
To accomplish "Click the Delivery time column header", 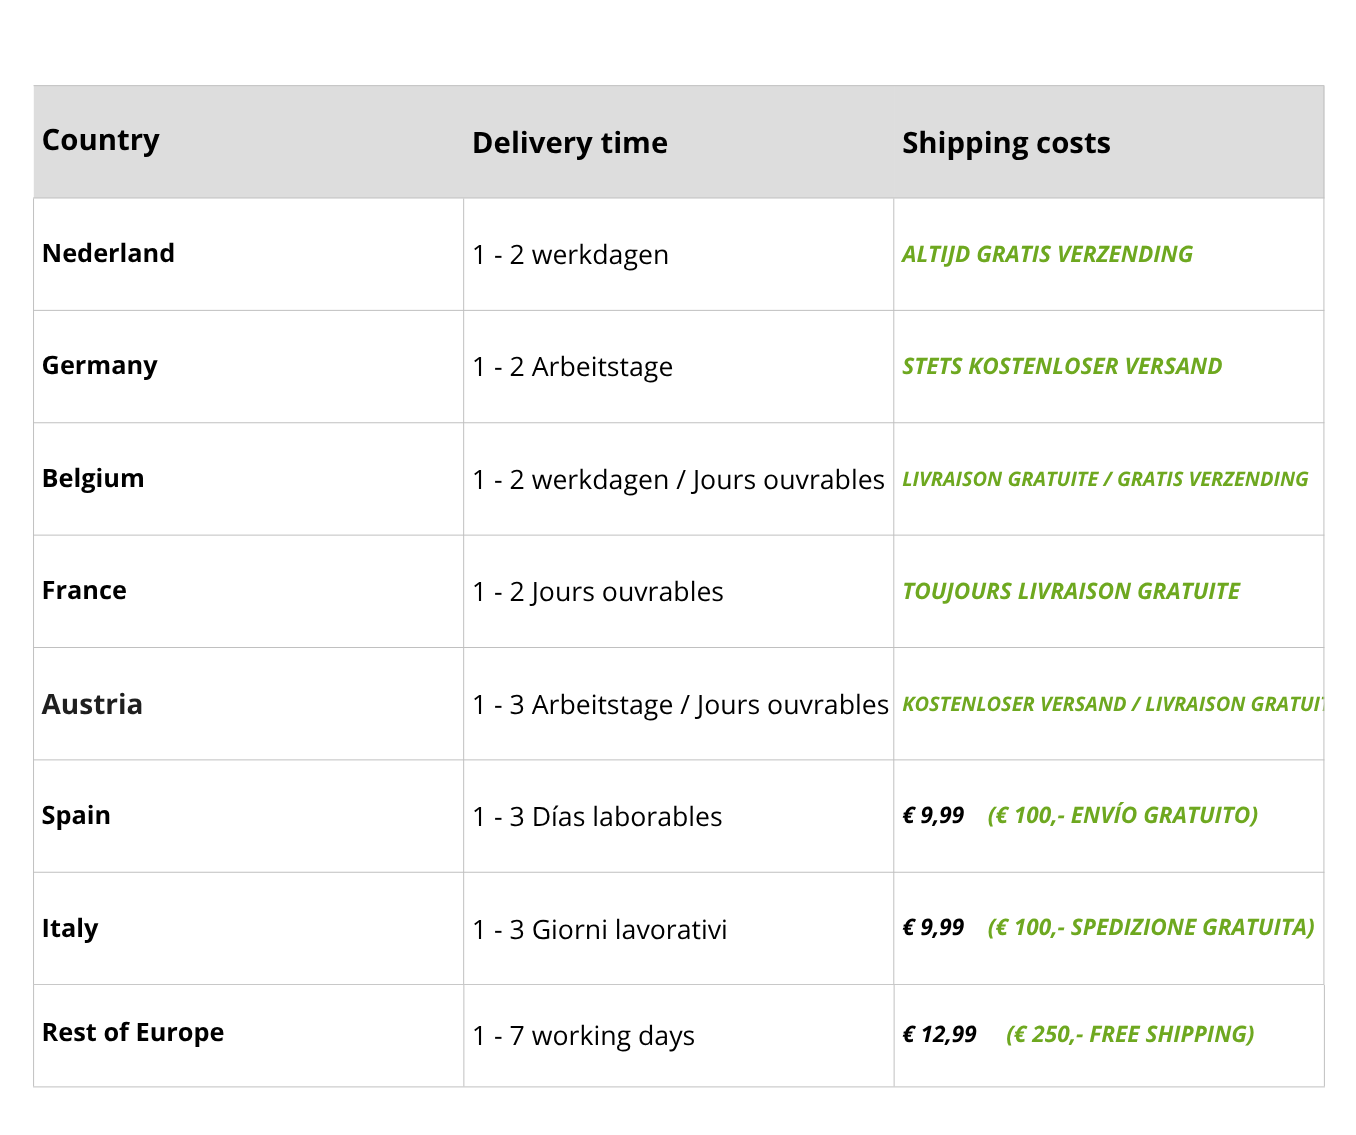I will [x=569, y=143].
